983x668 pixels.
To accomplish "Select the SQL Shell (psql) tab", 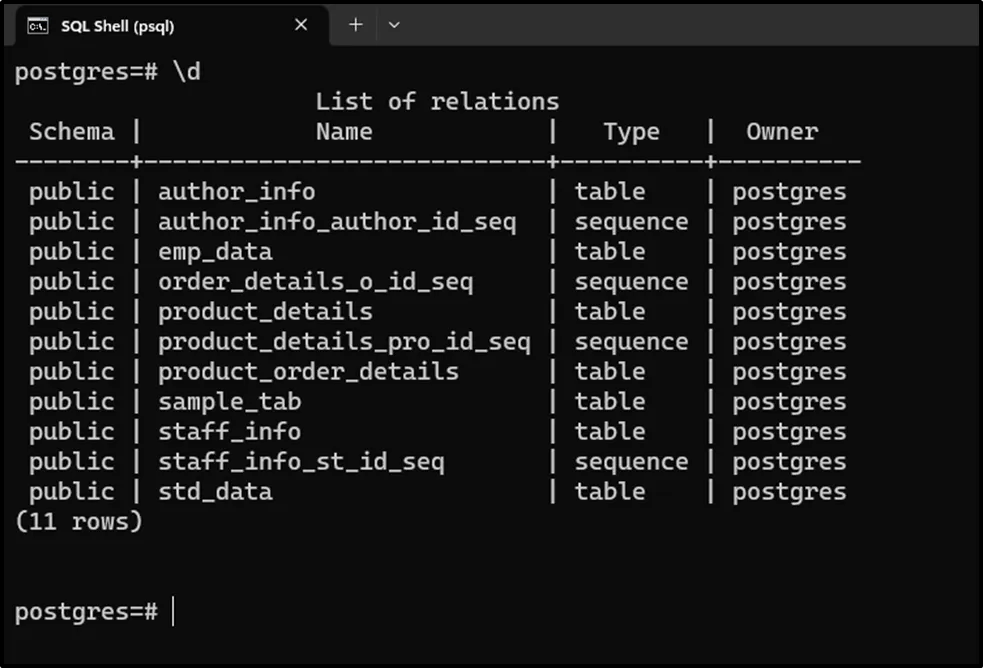I will tap(117, 26).
